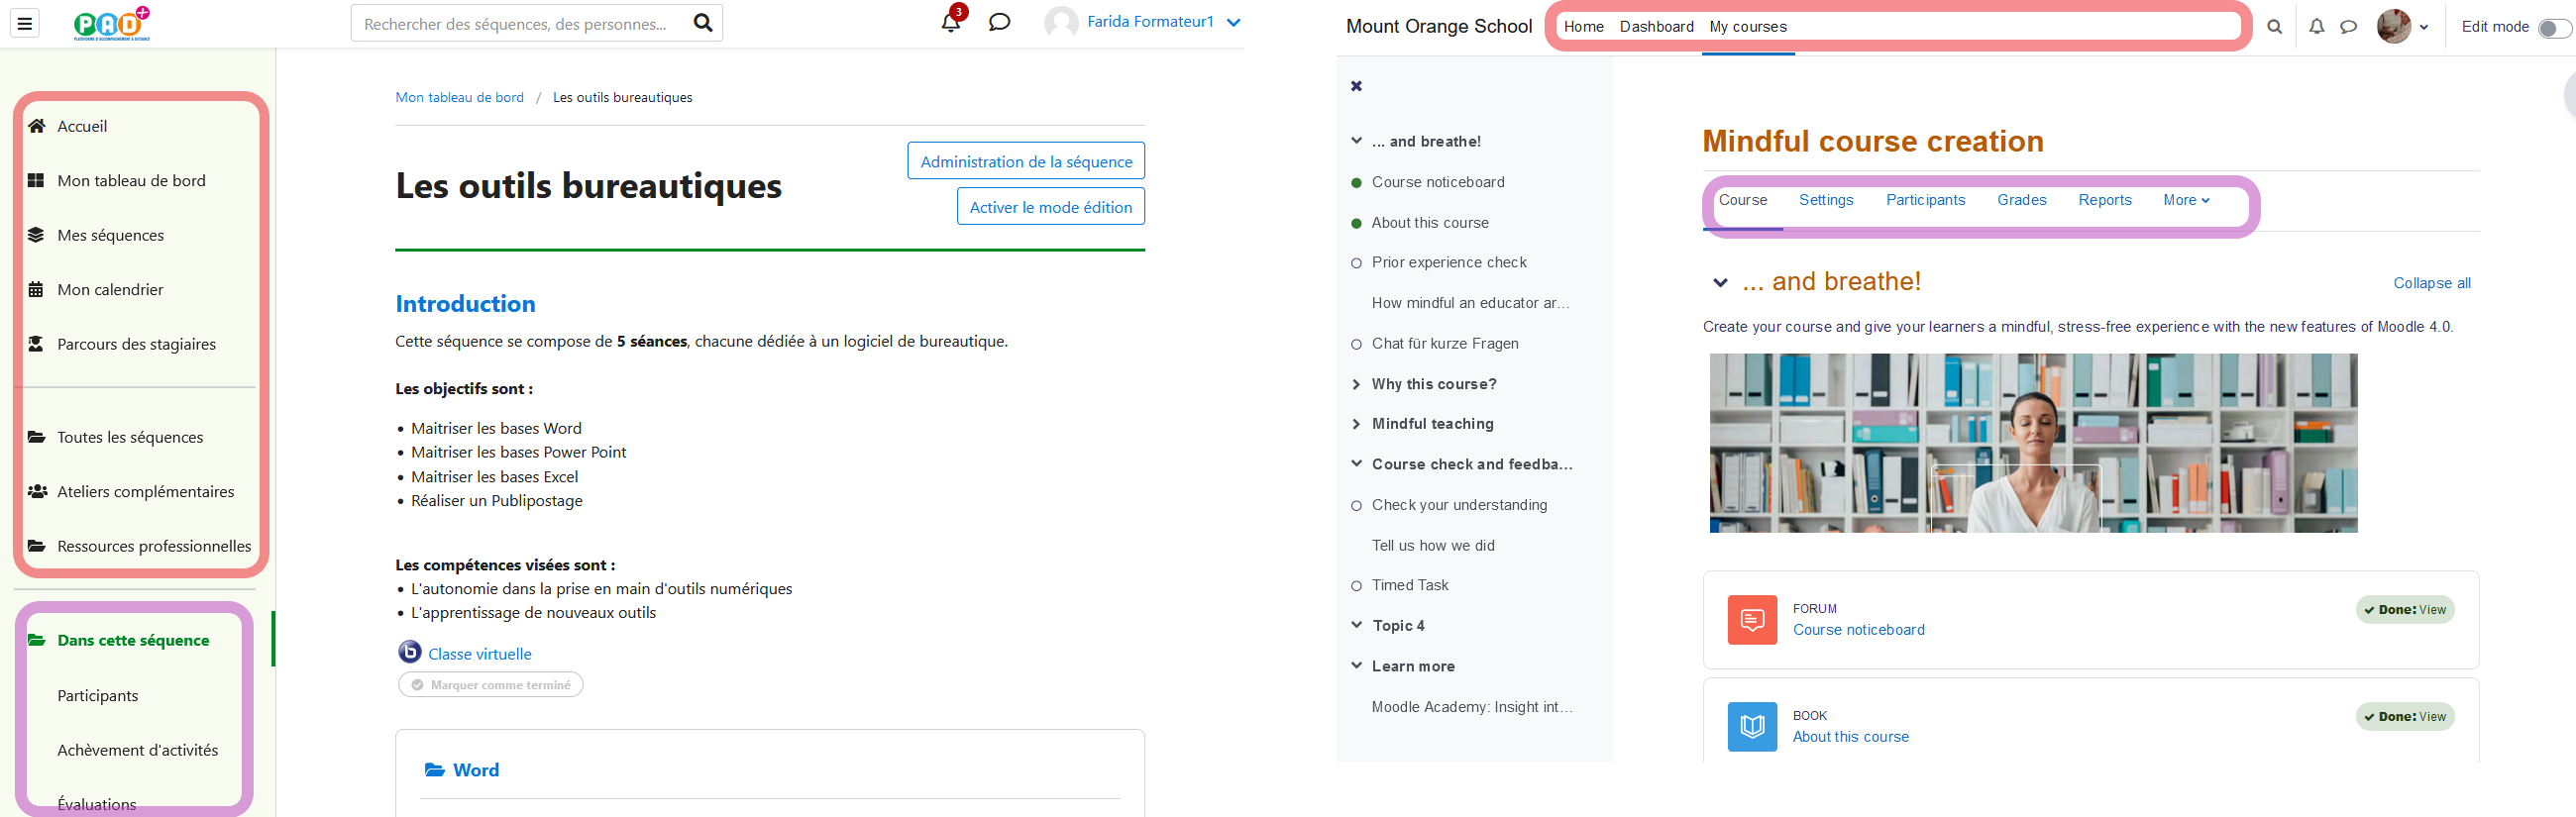Switch to the Grades tab

[2021, 200]
